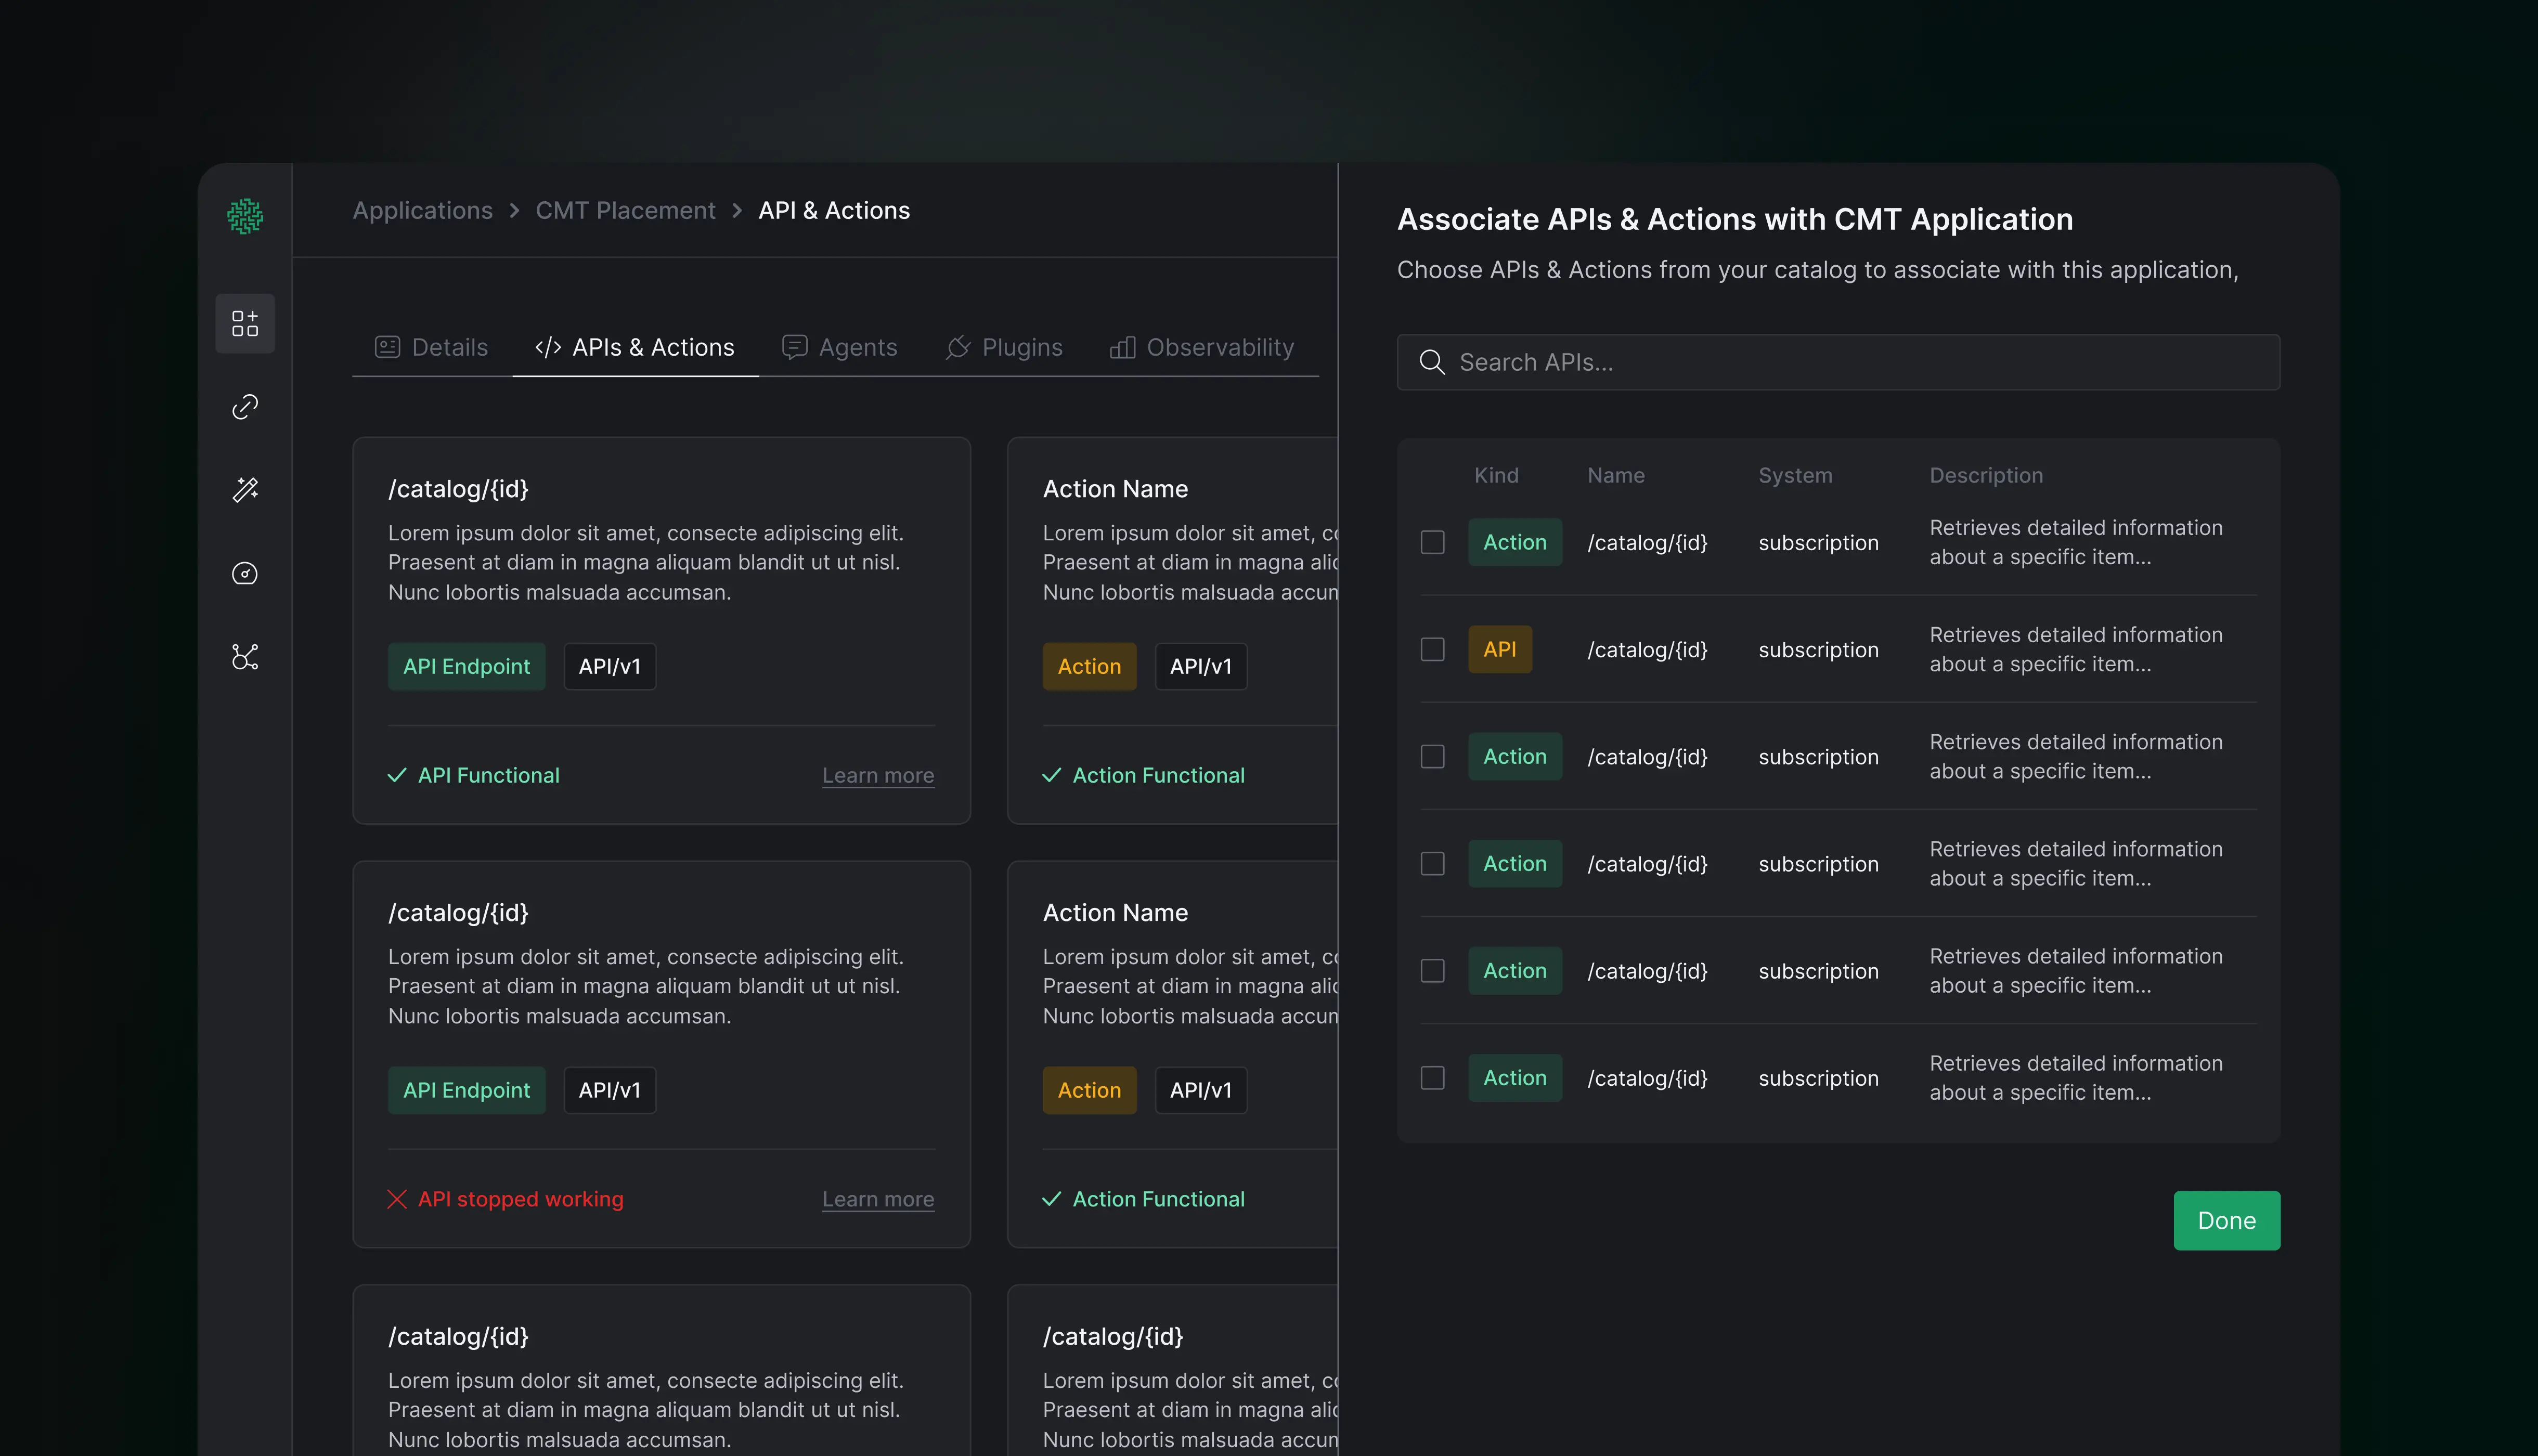Tick the checkbox in the first table row

[1433, 542]
